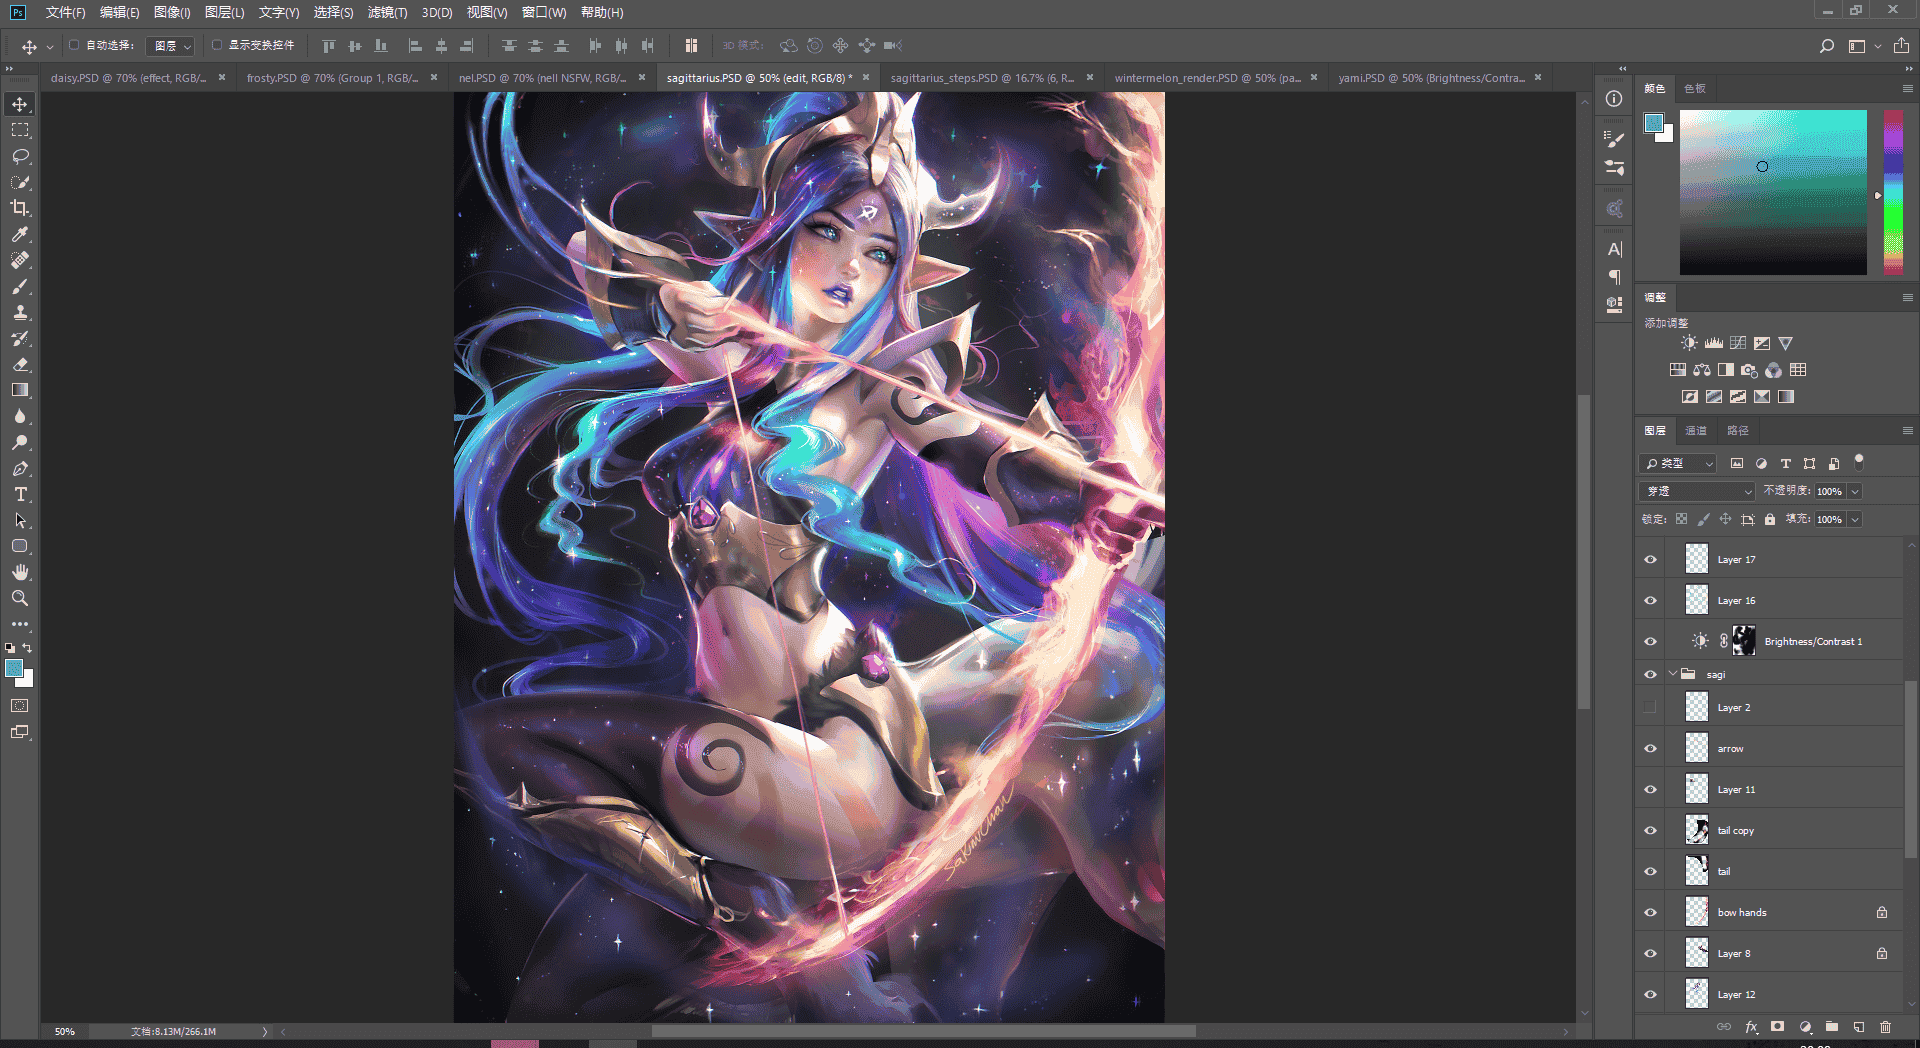Select the Zoom tool

pyautogui.click(x=20, y=598)
